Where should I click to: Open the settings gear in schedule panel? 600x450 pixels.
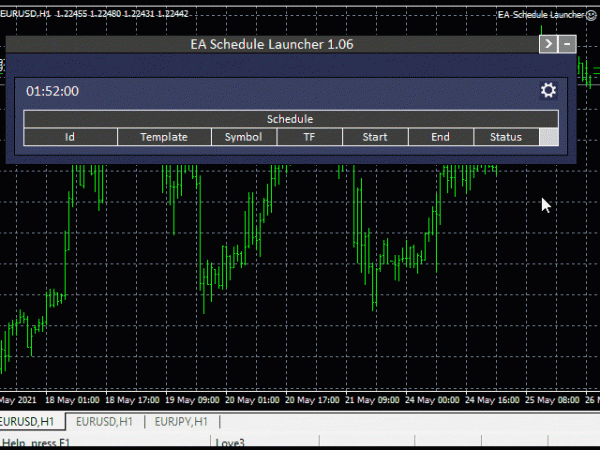tap(548, 91)
